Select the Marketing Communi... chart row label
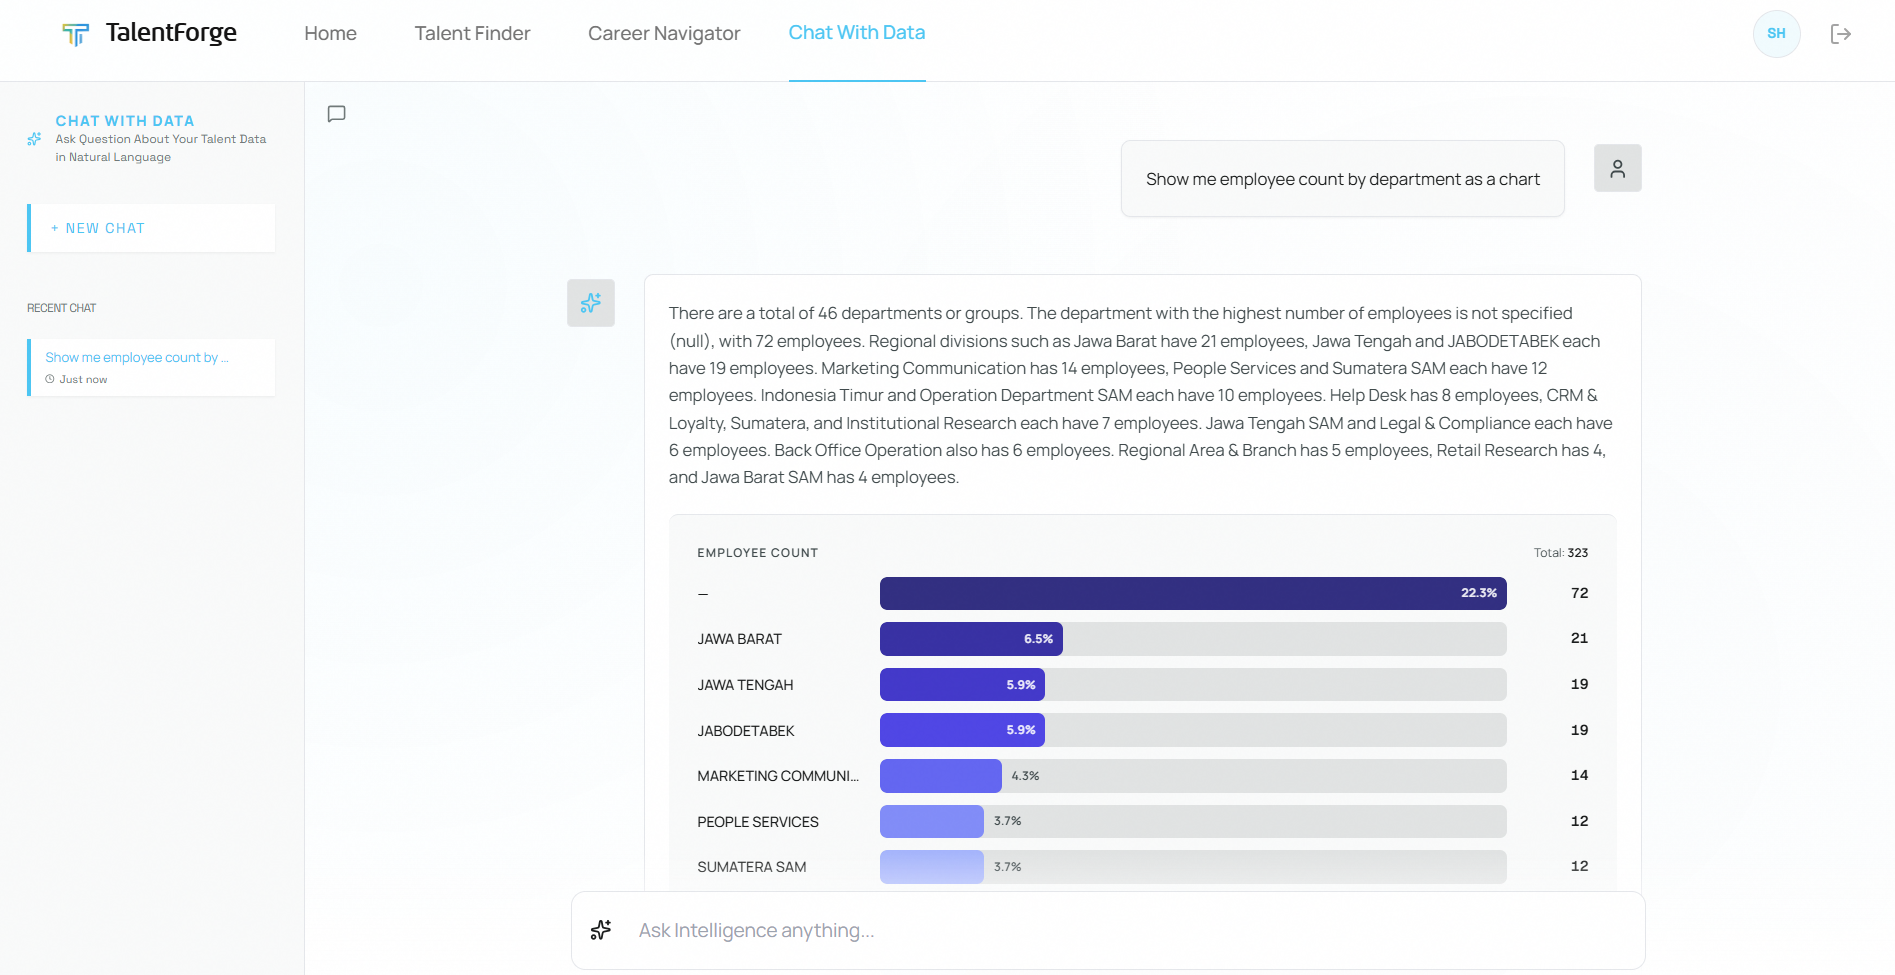This screenshot has width=1895, height=975. [x=777, y=776]
